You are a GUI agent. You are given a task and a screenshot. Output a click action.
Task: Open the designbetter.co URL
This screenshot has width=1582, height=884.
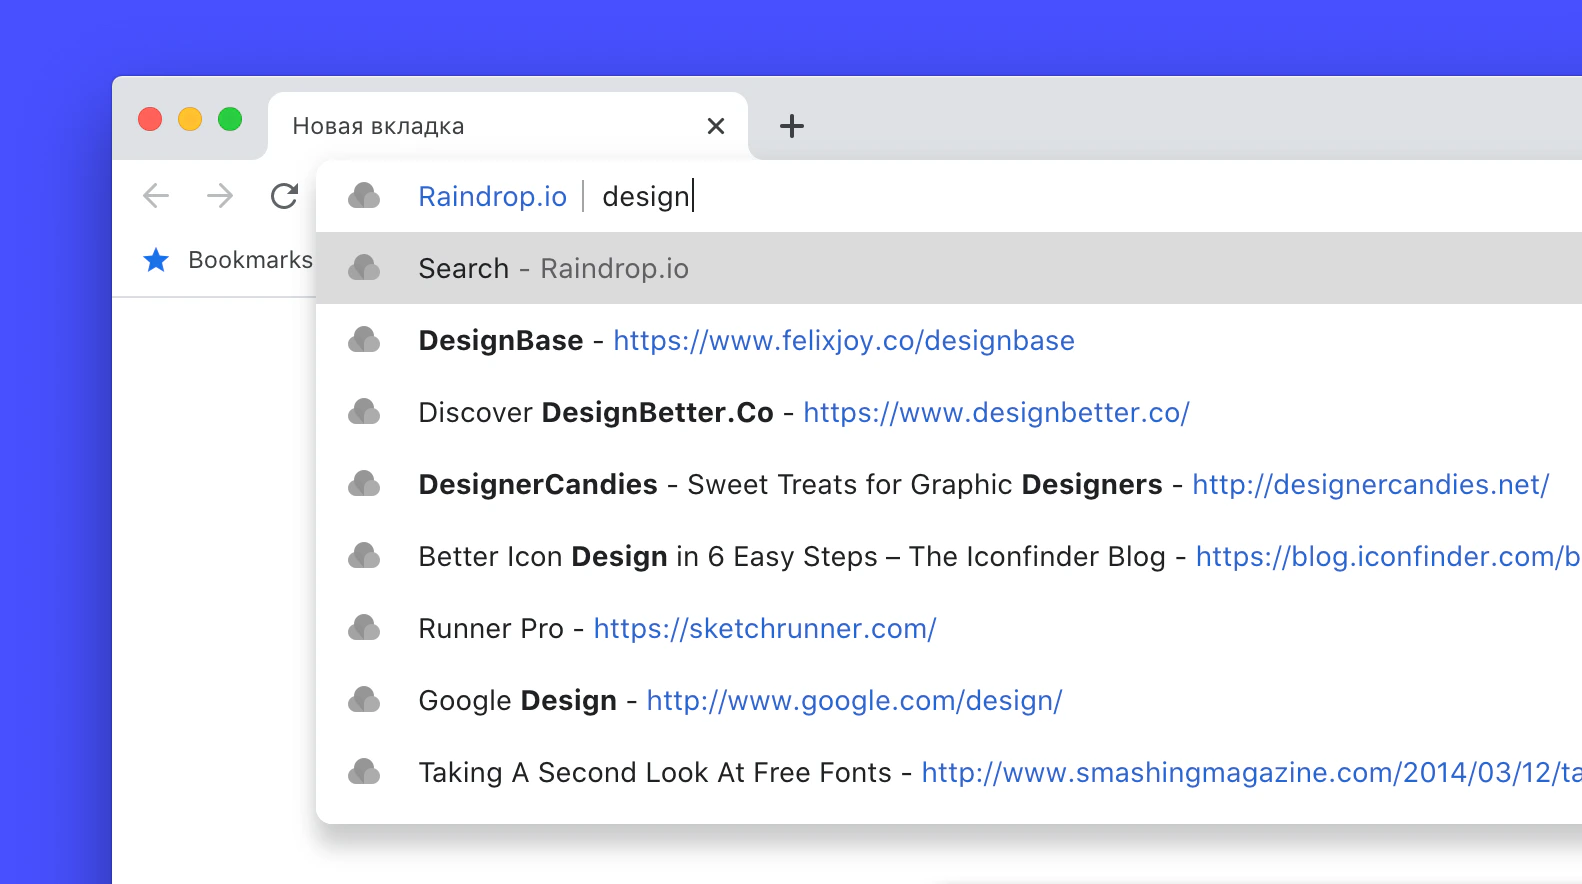[x=996, y=412]
